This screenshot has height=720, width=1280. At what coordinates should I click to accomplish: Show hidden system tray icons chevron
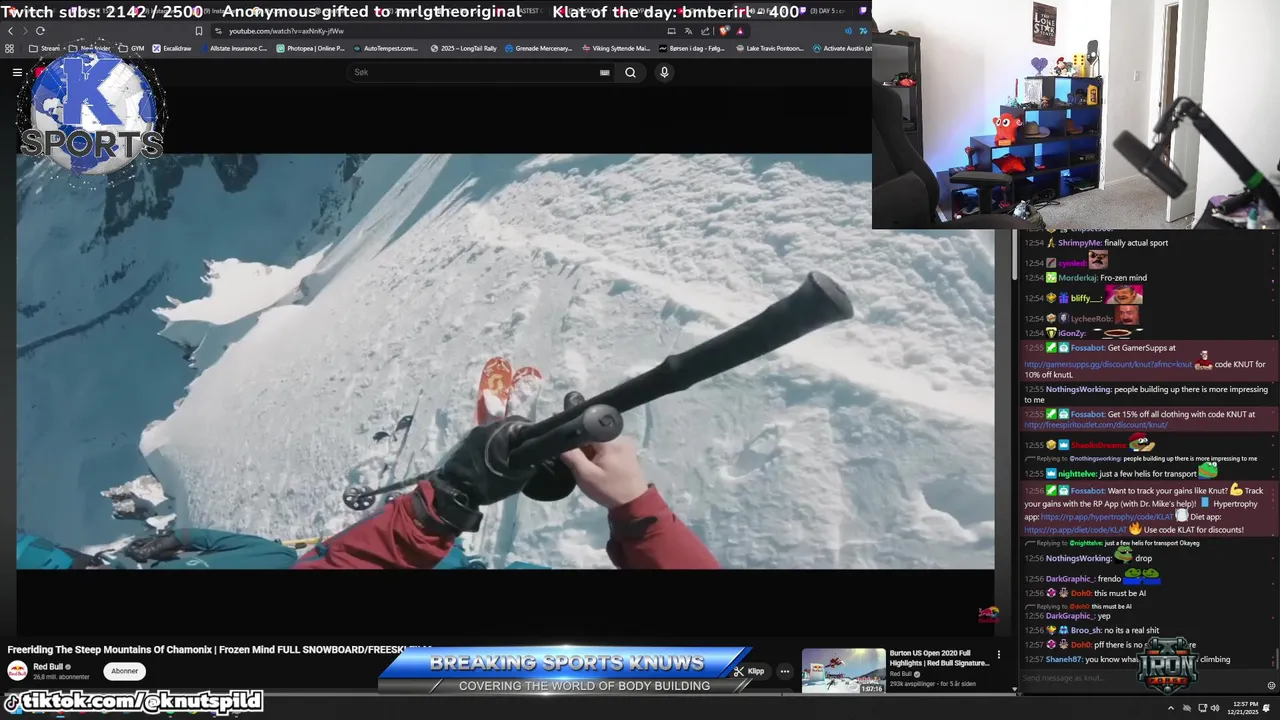pyautogui.click(x=1171, y=708)
